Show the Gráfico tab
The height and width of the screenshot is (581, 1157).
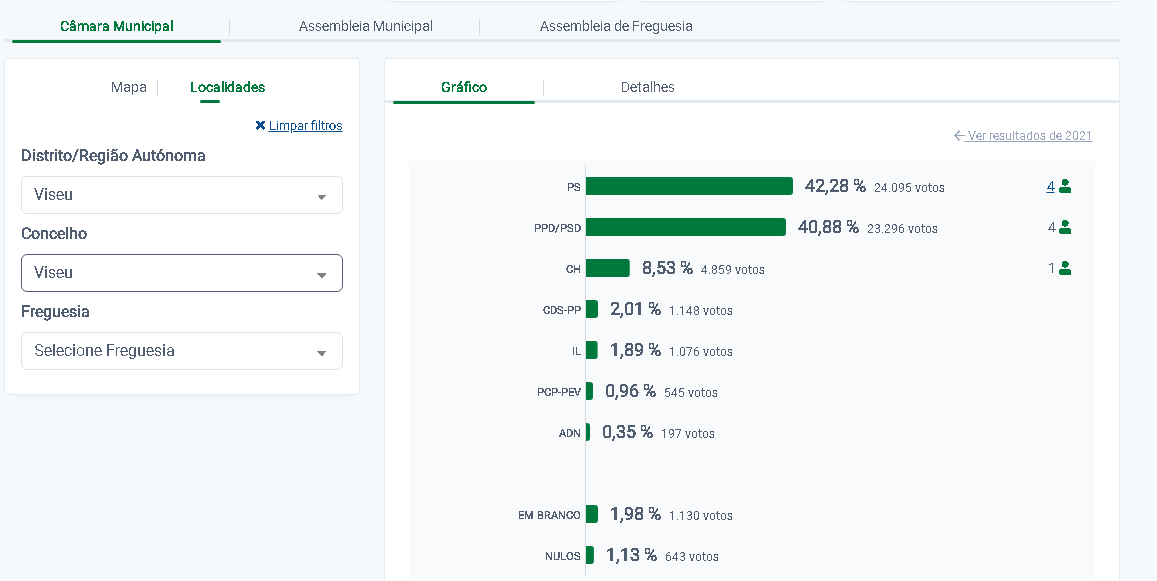(x=464, y=87)
